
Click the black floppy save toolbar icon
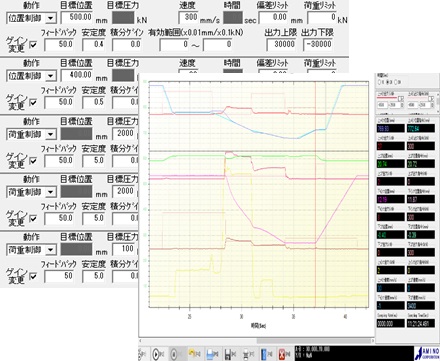228,354
